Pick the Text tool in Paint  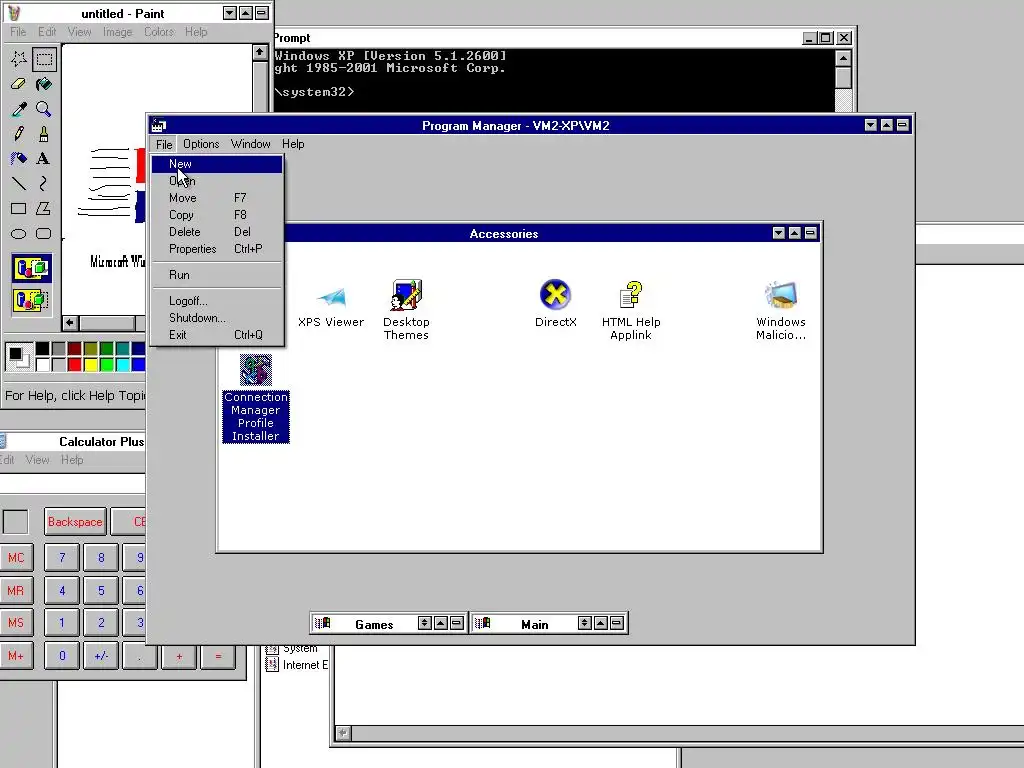click(x=44, y=159)
